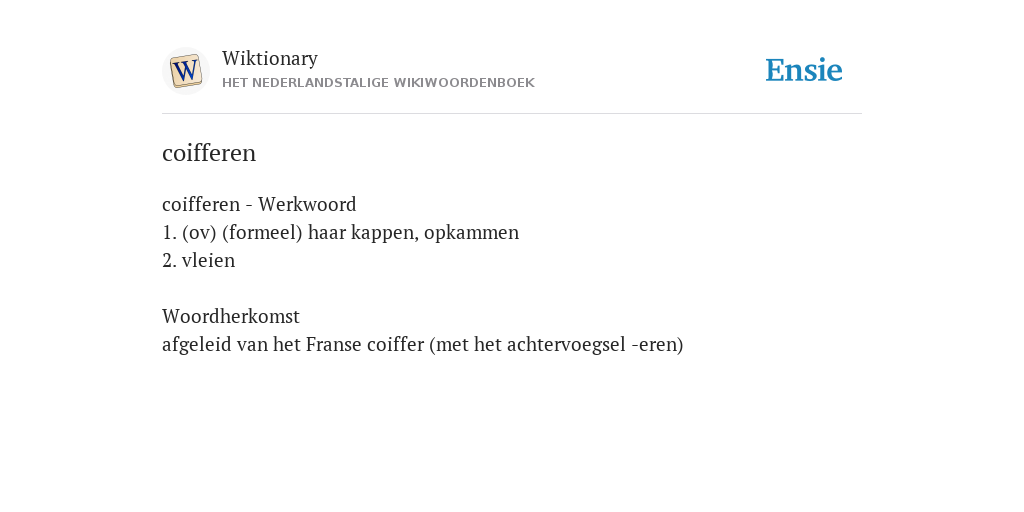Click the Woordherkomst section label
Image resolution: width=1024 pixels, height=512 pixels.
[231, 317]
